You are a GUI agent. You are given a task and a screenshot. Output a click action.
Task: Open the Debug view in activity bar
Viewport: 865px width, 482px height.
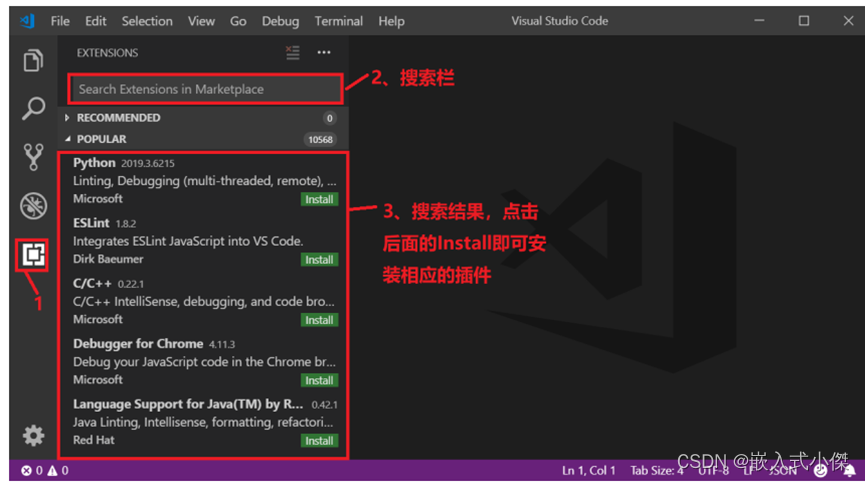tap(33, 206)
